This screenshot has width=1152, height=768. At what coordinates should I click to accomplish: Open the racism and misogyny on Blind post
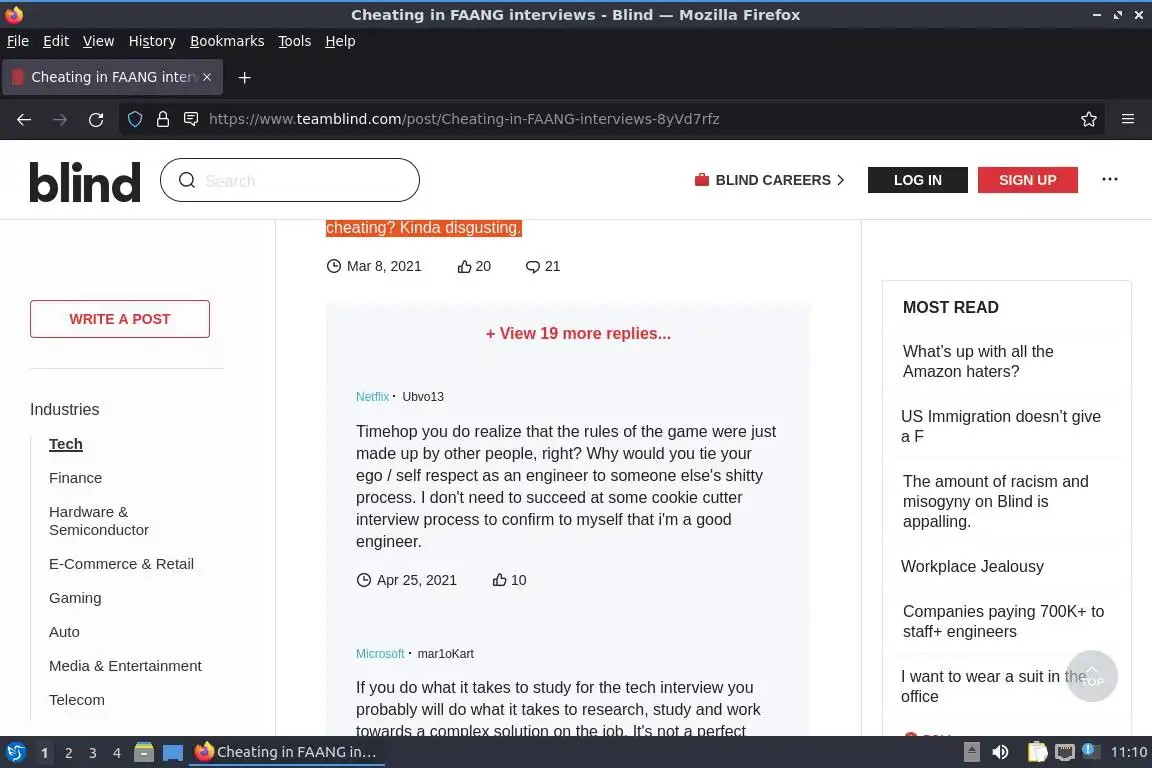click(996, 501)
